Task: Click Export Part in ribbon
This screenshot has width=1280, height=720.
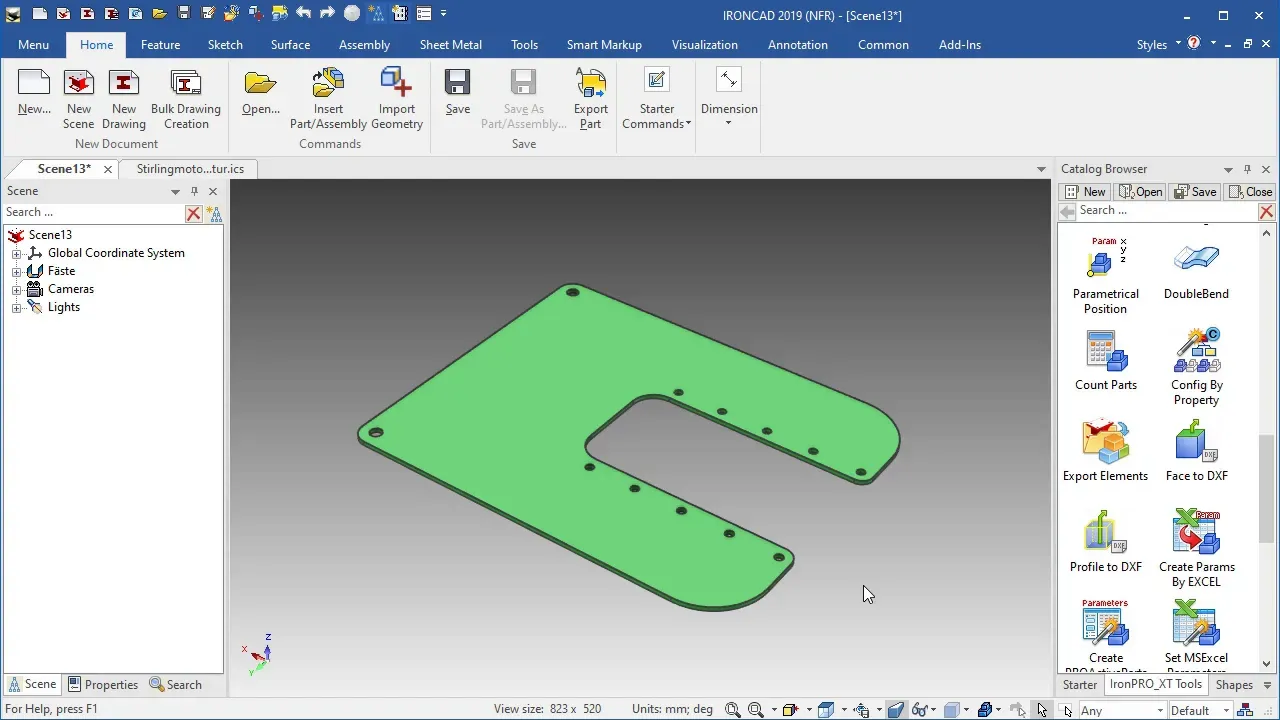Action: (x=591, y=99)
